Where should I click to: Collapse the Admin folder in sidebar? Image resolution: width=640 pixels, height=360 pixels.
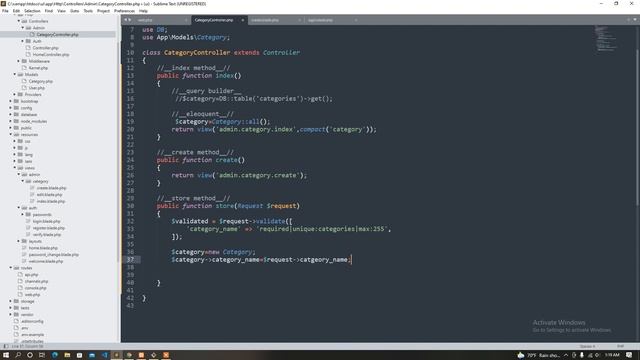[x=23, y=28]
